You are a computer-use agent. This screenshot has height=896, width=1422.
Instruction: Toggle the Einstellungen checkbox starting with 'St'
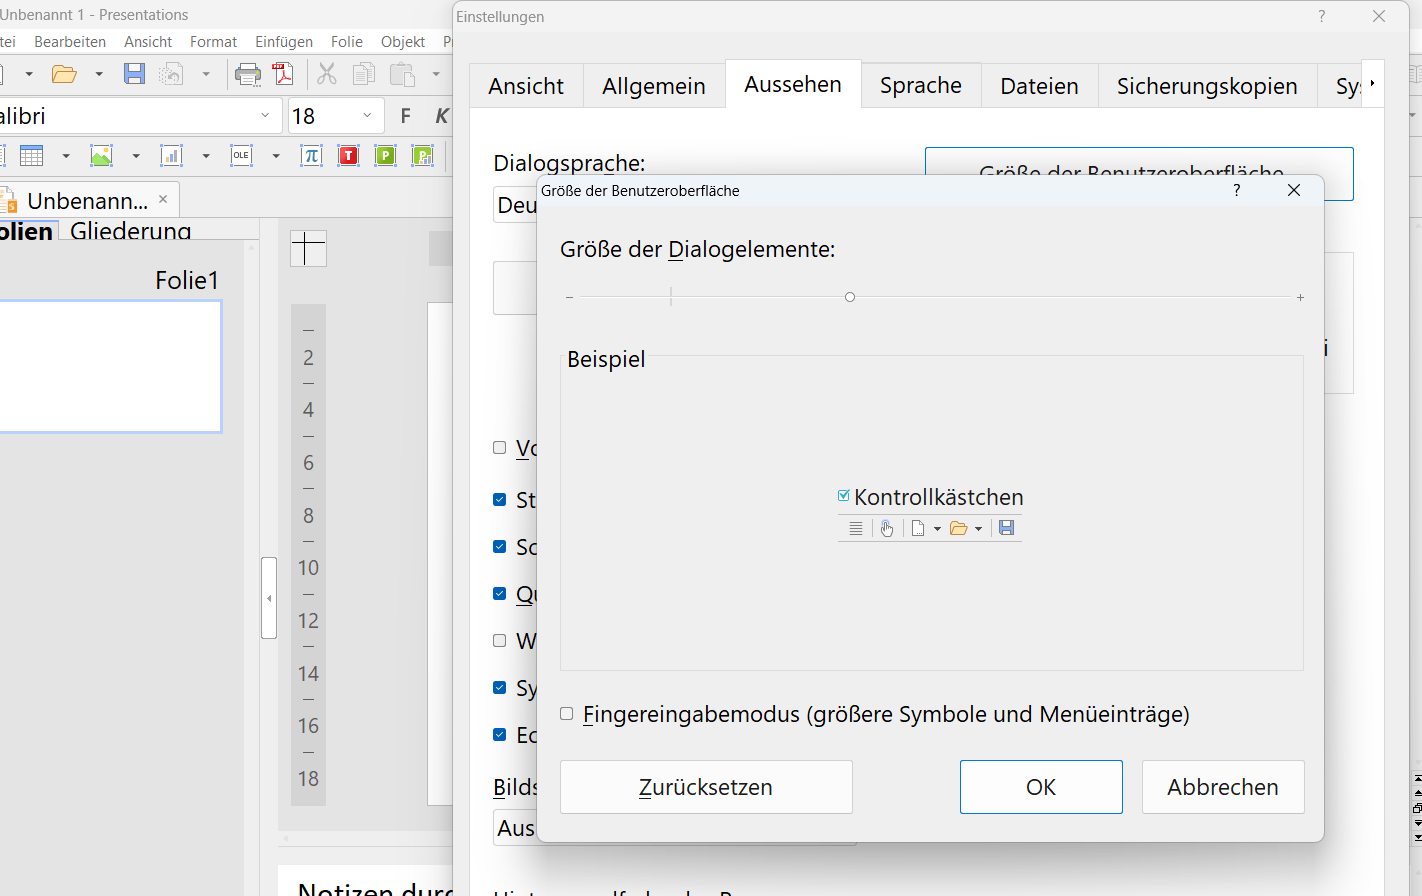tap(500, 500)
